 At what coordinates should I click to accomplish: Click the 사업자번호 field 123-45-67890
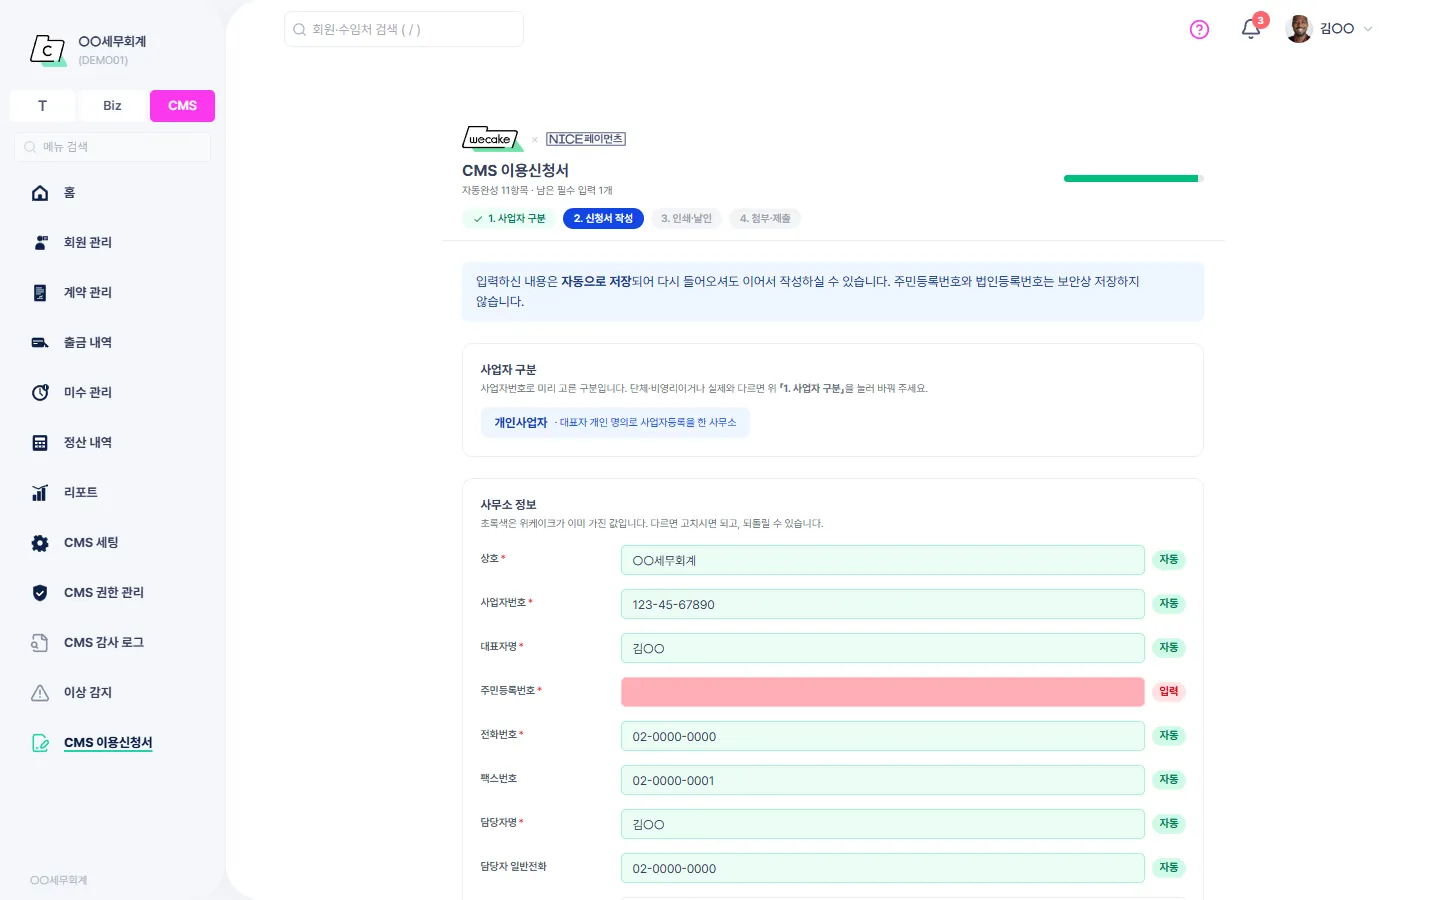[882, 604]
